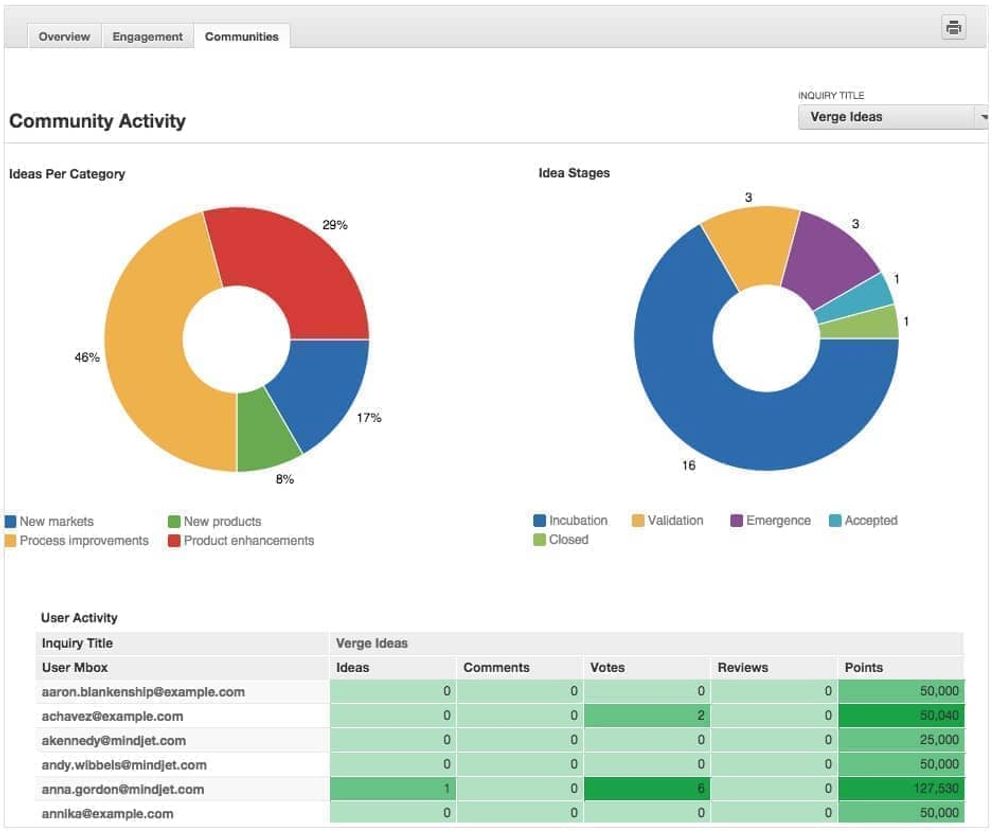Click the Emergence legend swatch
Screen dimensions: 1000x837
click(x=737, y=521)
